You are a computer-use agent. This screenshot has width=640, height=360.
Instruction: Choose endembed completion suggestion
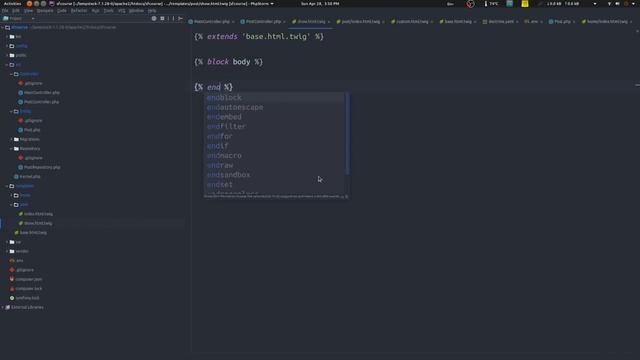(274, 117)
